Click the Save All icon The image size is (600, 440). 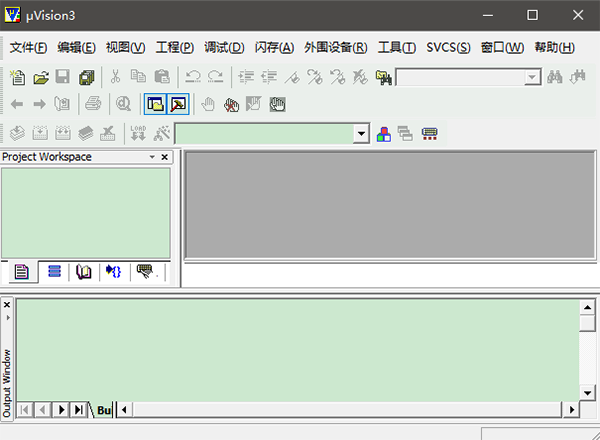[x=87, y=77]
